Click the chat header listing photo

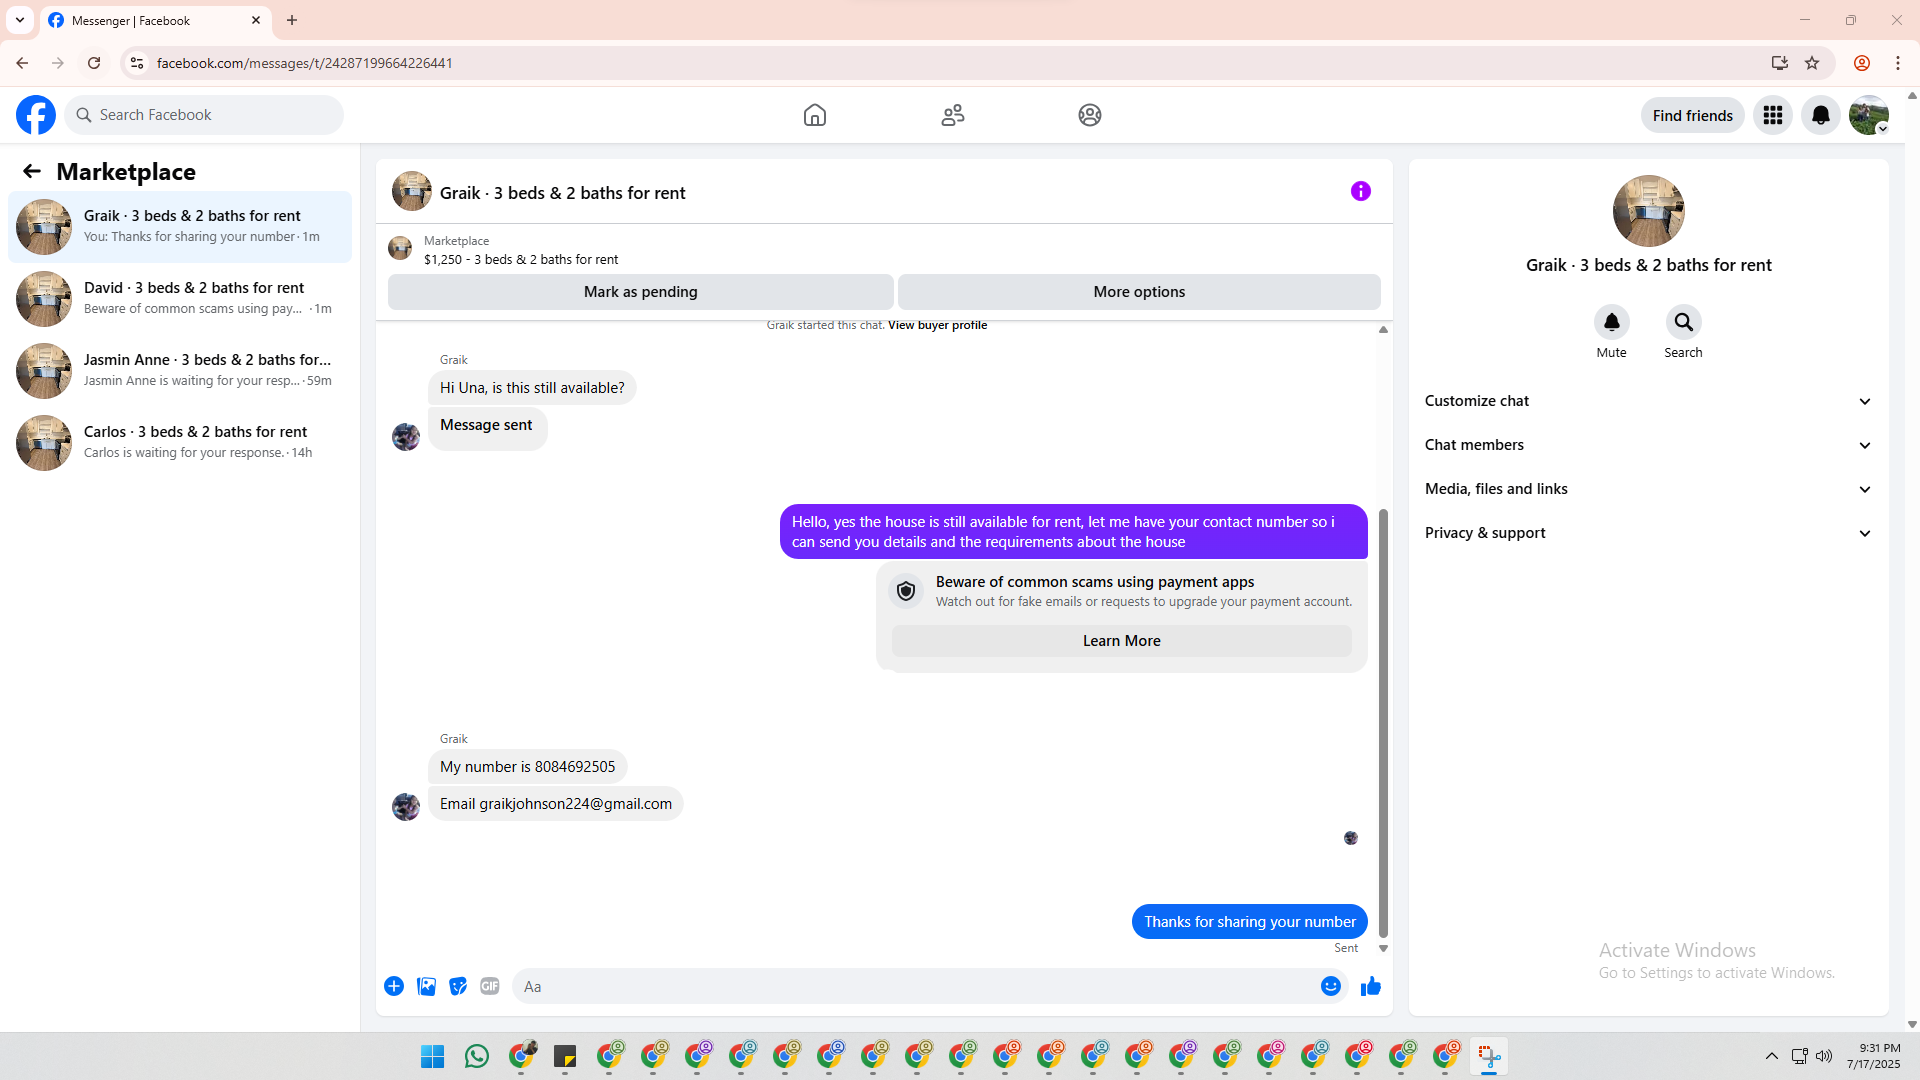pyautogui.click(x=412, y=191)
